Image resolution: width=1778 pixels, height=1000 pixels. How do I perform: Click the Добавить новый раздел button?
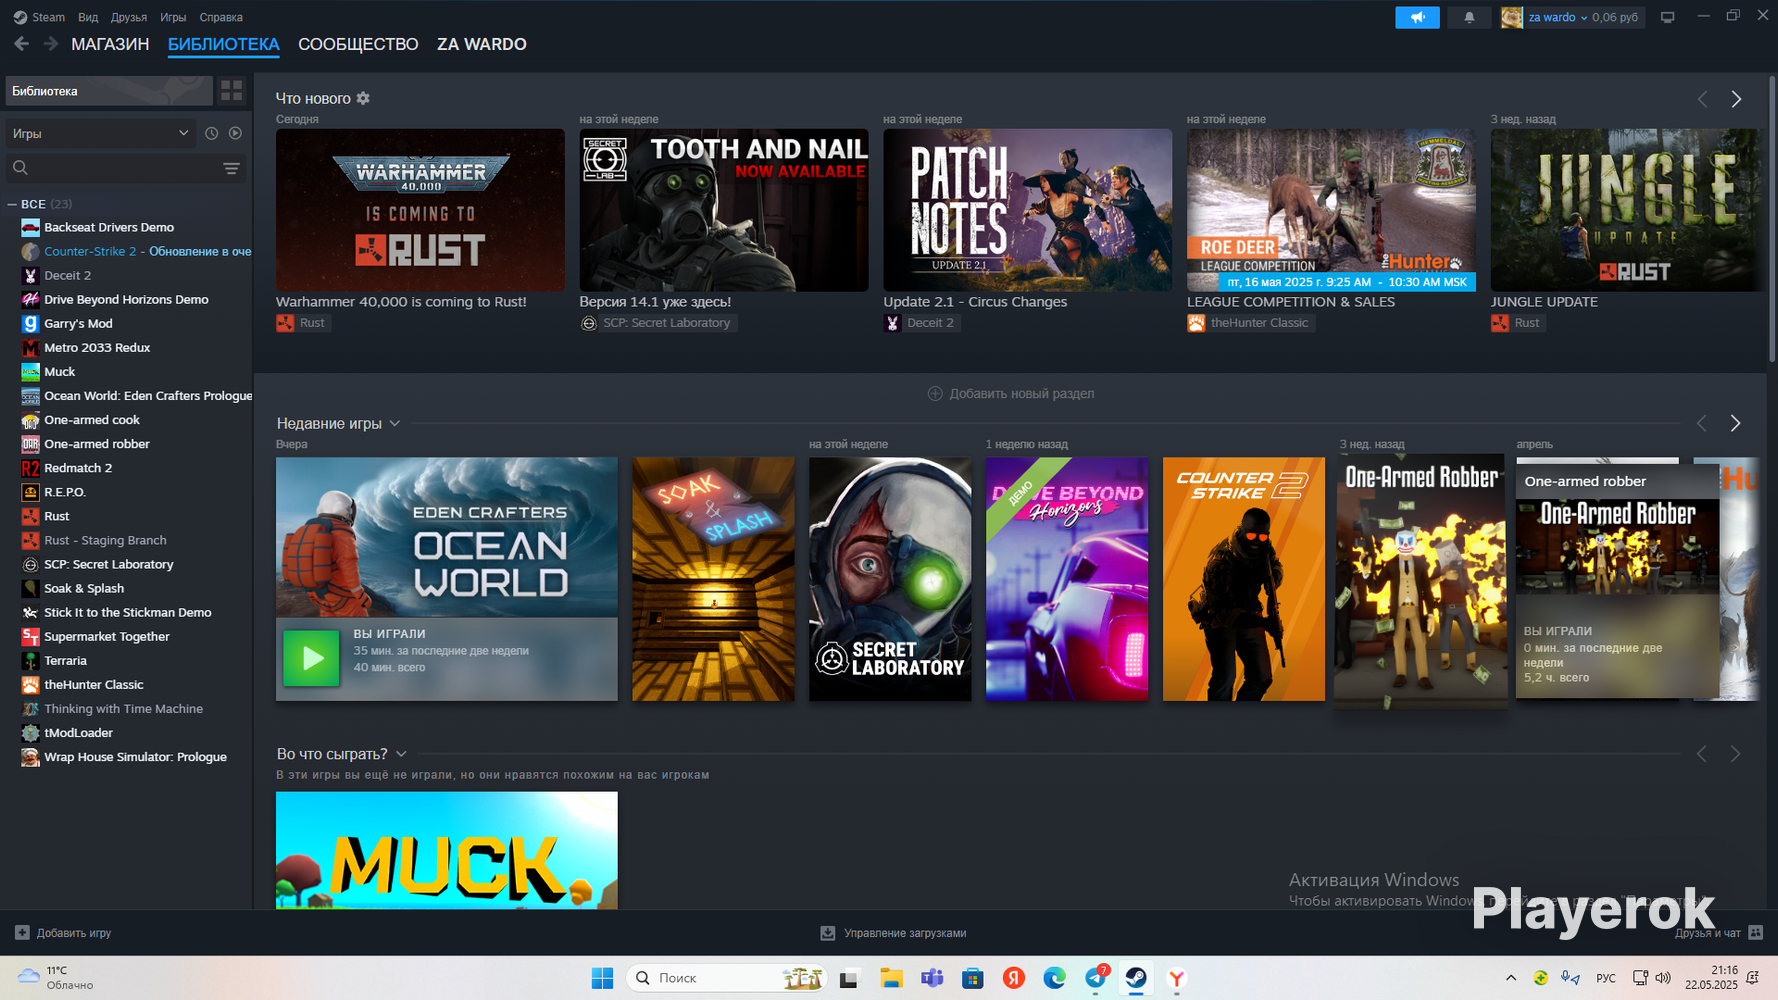pyautogui.click(x=1011, y=393)
